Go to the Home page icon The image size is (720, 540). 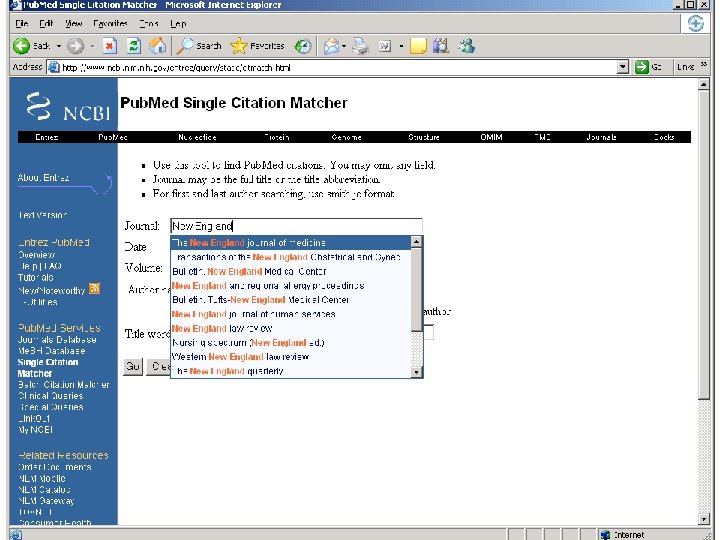click(158, 45)
